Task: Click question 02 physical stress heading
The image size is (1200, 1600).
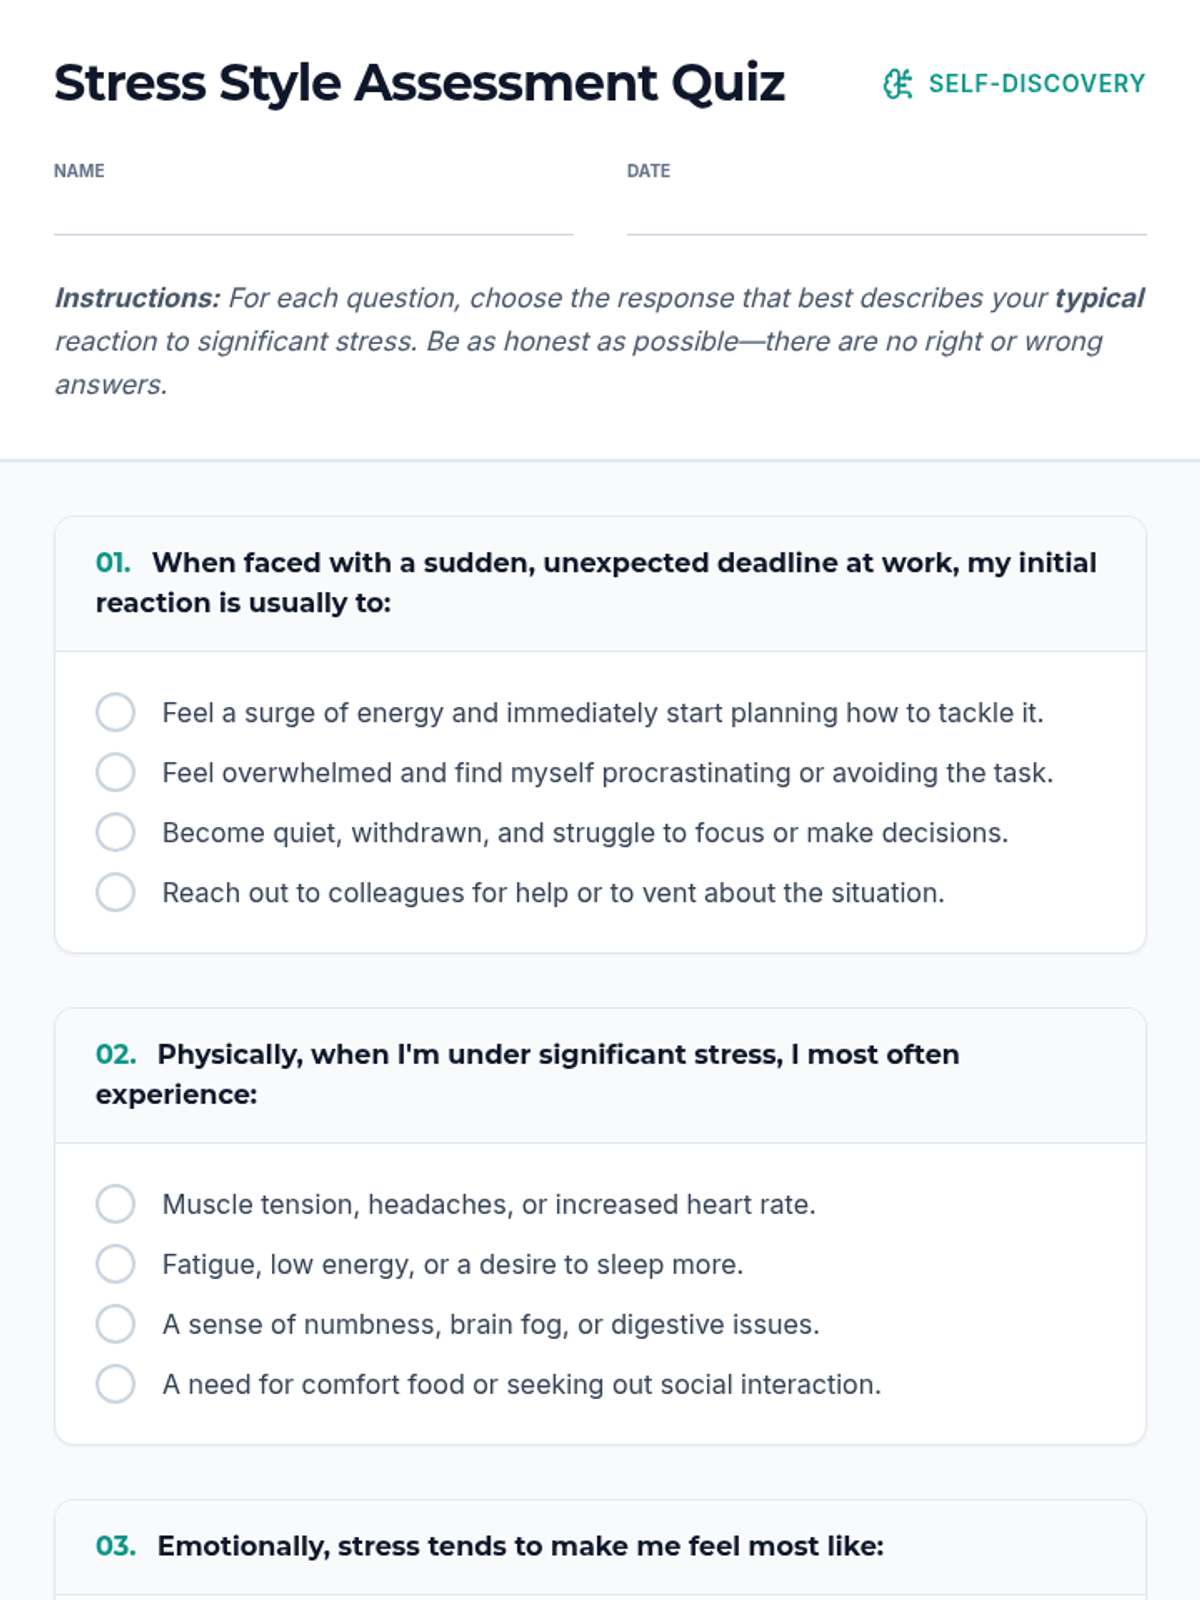Action: tap(527, 1074)
